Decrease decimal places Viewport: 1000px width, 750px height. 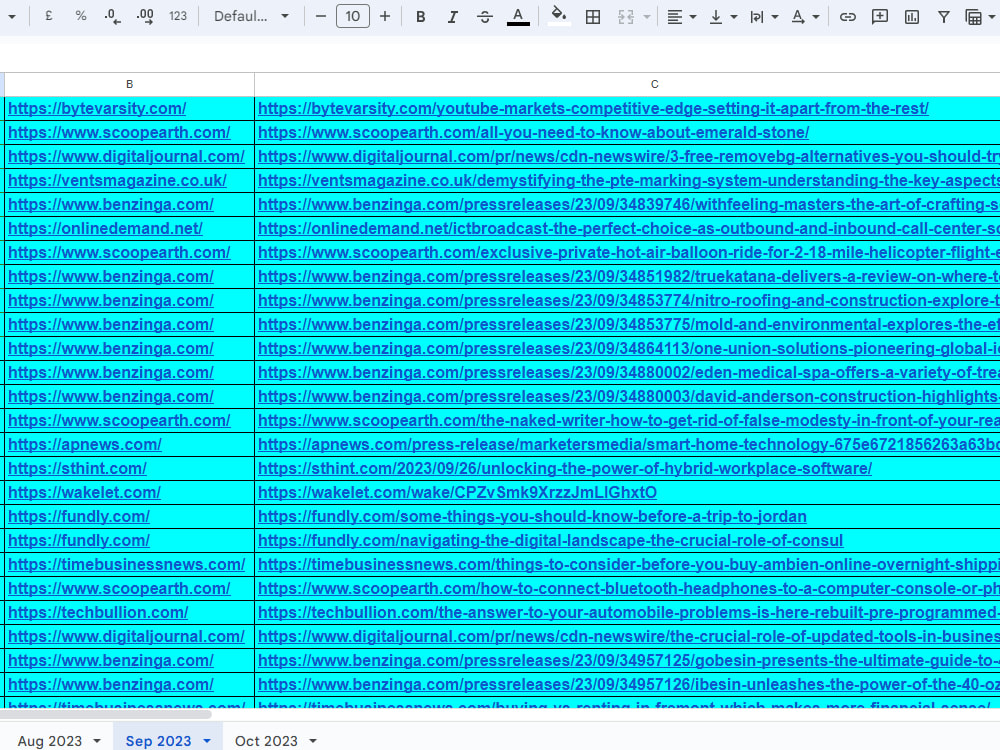(x=112, y=16)
